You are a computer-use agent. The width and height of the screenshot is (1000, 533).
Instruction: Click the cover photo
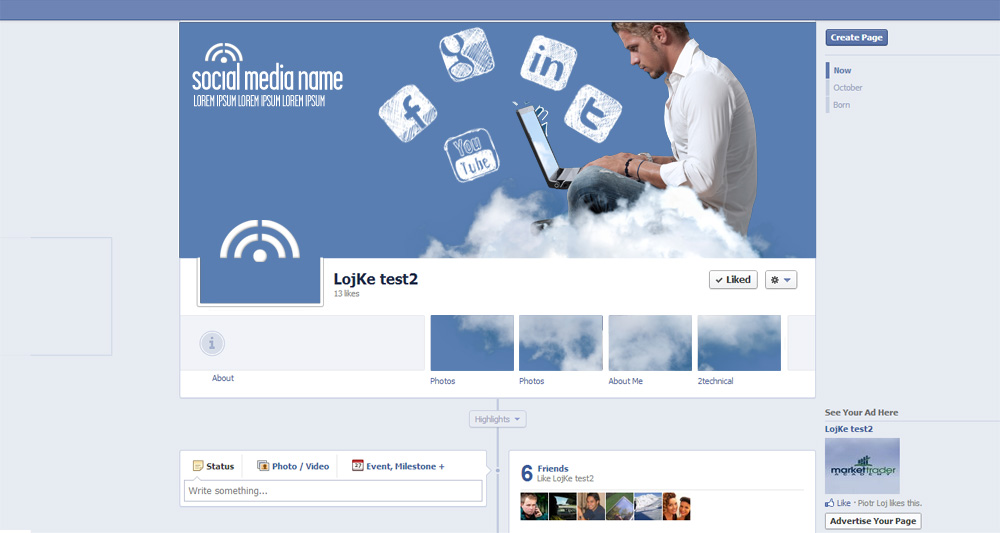click(x=497, y=140)
